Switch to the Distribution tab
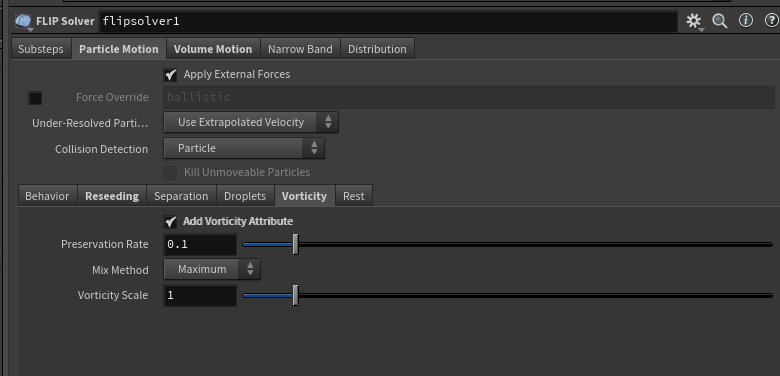 377,49
